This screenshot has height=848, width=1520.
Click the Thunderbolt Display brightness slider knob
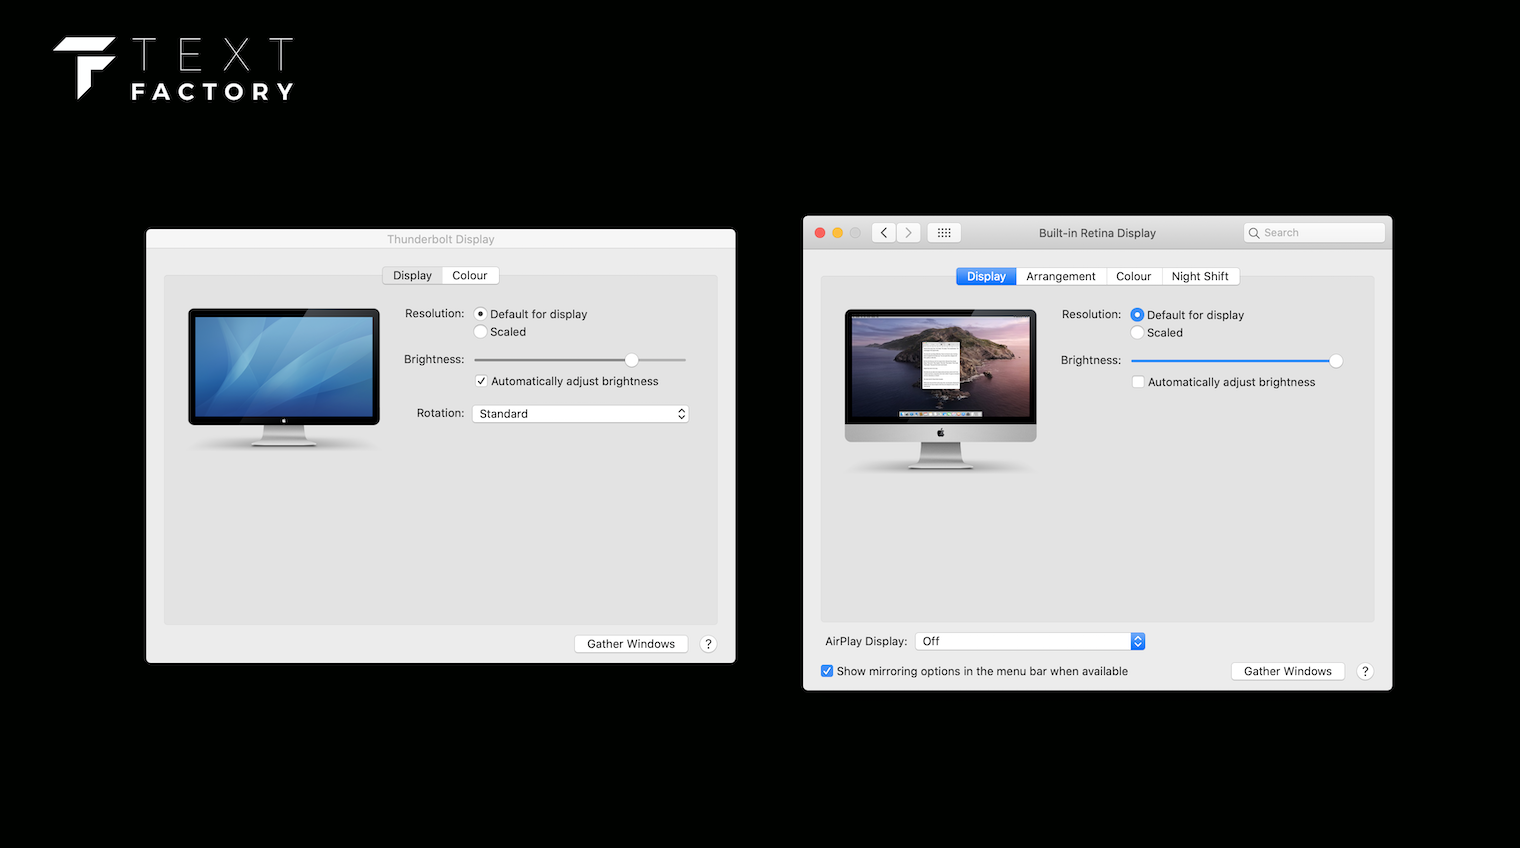click(x=632, y=360)
